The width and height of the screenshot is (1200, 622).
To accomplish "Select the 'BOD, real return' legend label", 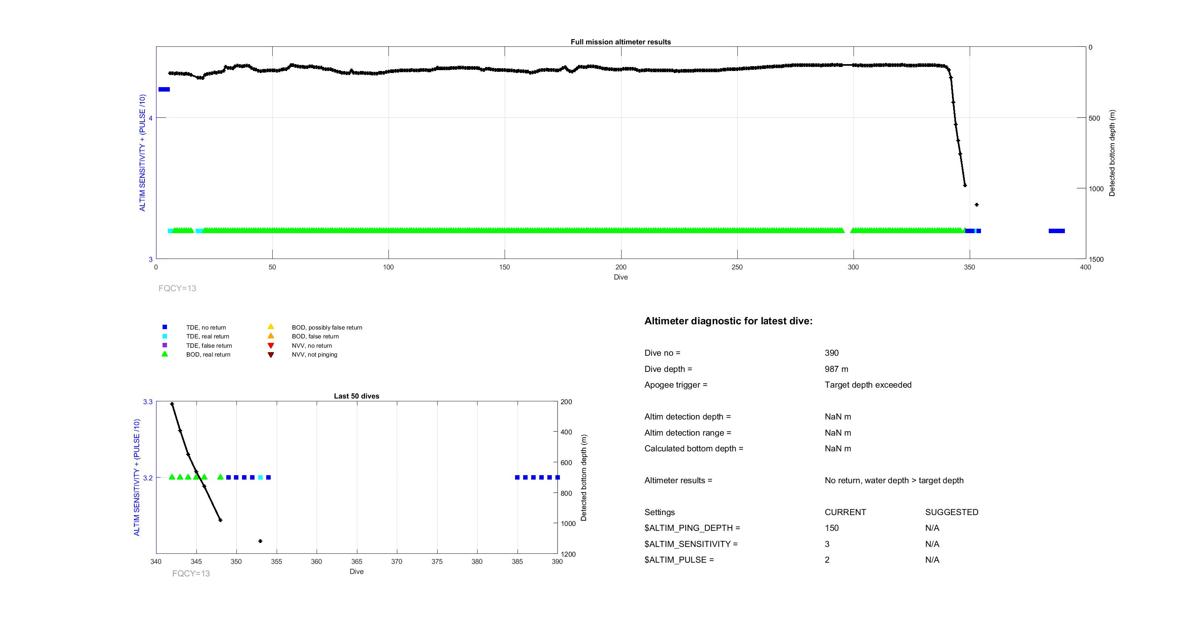I will (x=209, y=354).
